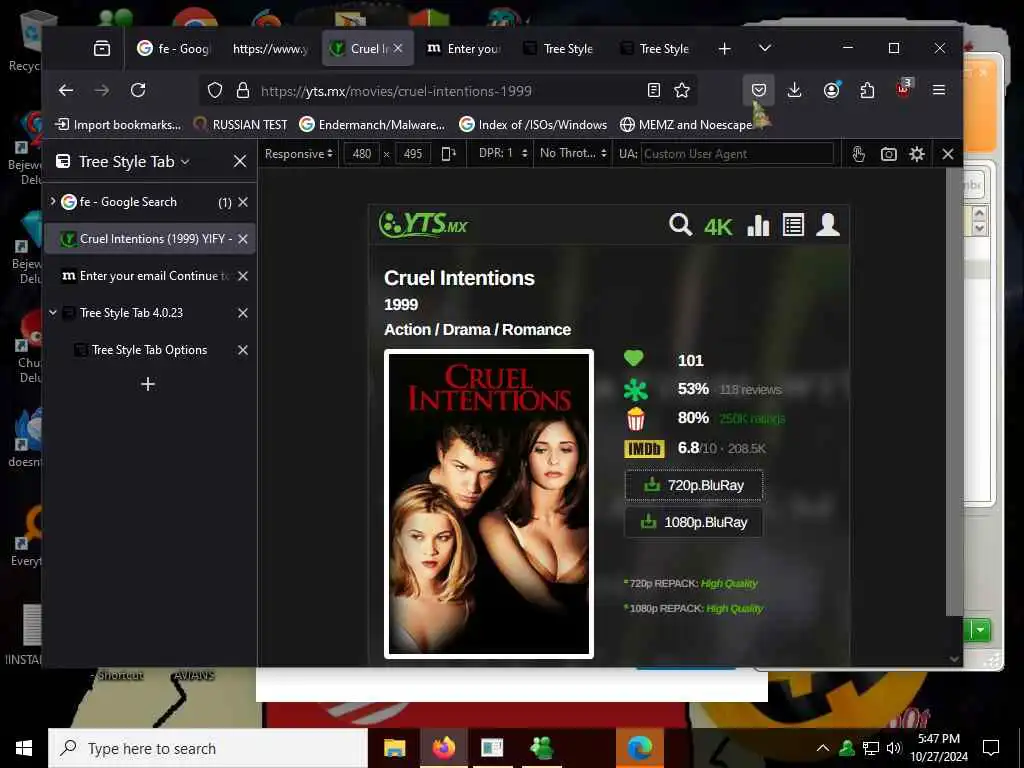1024x768 pixels.
Task: Open Windows Start menu
Action: coord(24,748)
